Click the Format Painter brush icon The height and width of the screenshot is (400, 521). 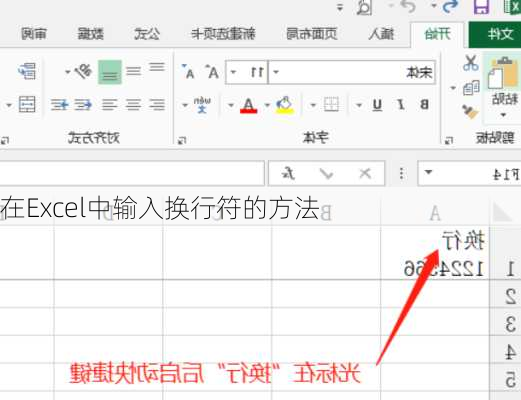(470, 112)
